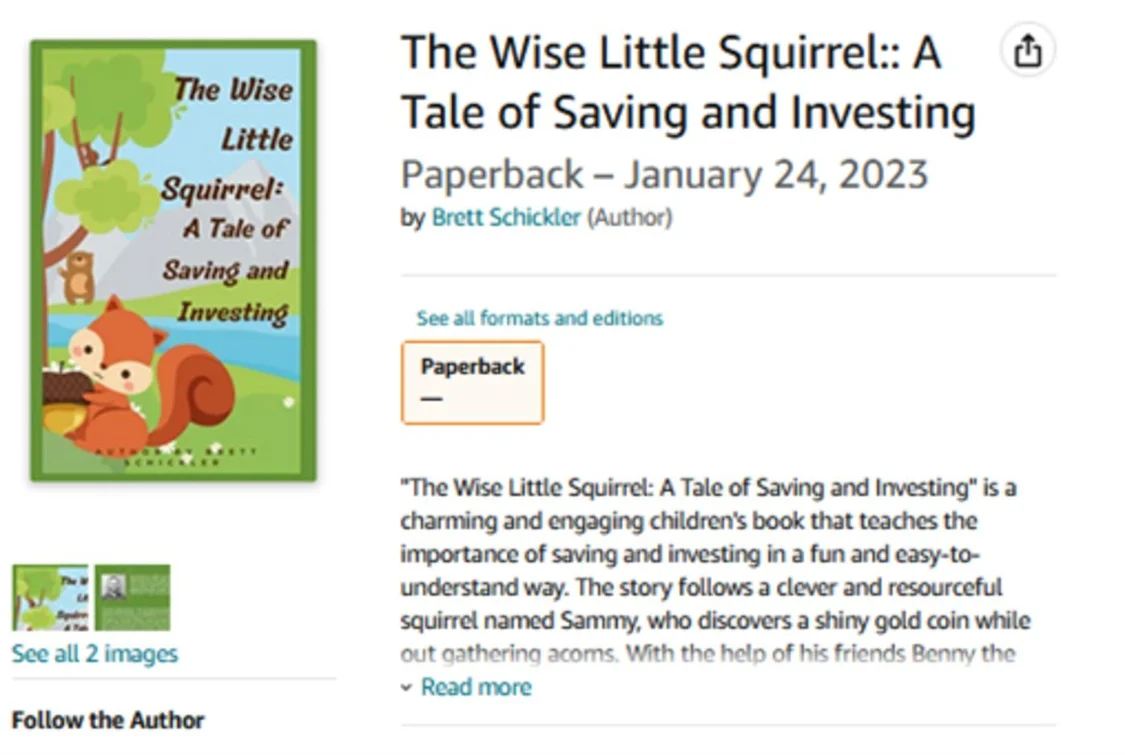Choose the Paperback format box
This screenshot has height=755, width=1125.
(472, 383)
